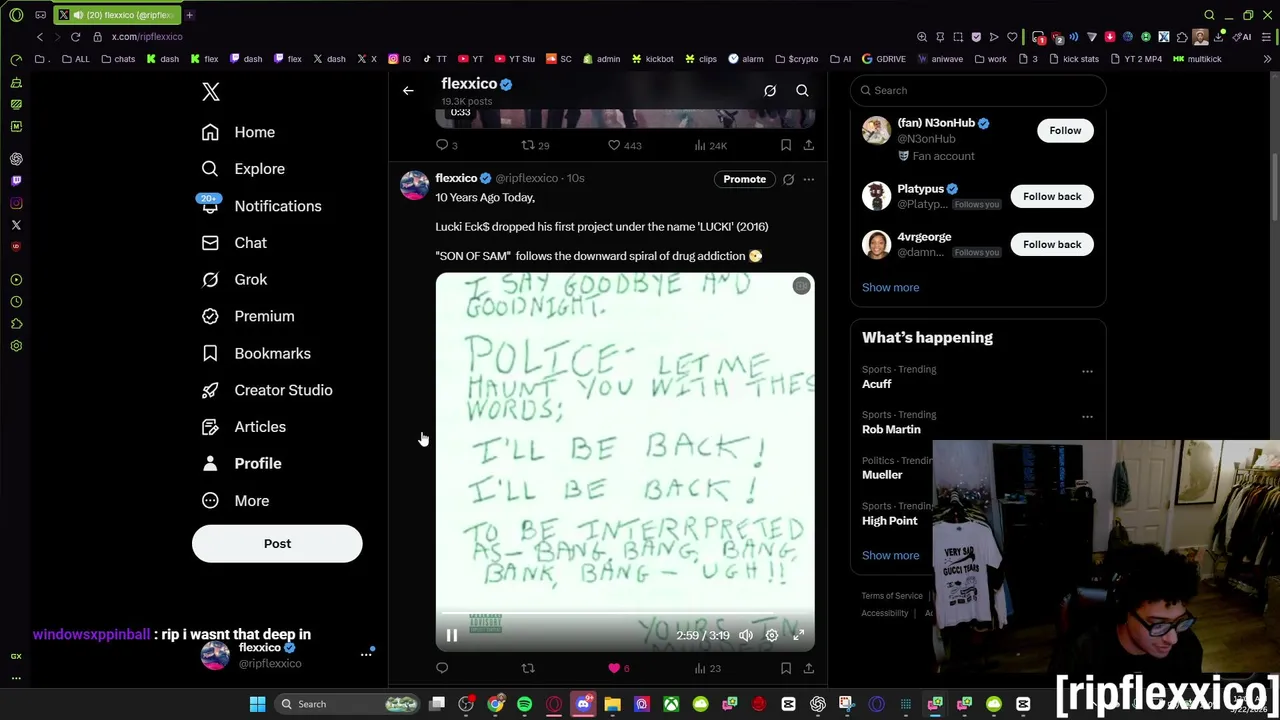Open File Explorer from taskbar
The width and height of the screenshot is (1280, 720).
pos(613,704)
